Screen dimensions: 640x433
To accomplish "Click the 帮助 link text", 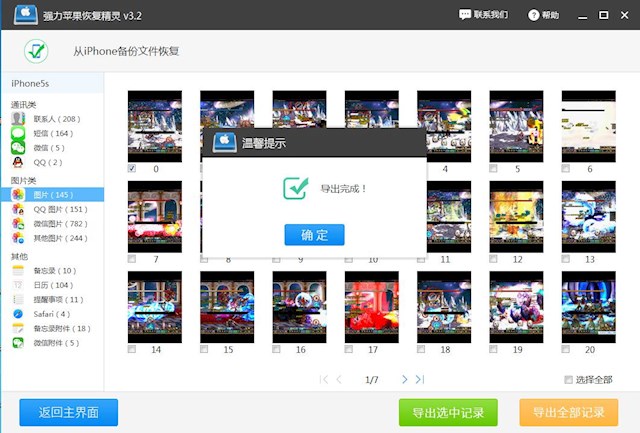I will (551, 15).
